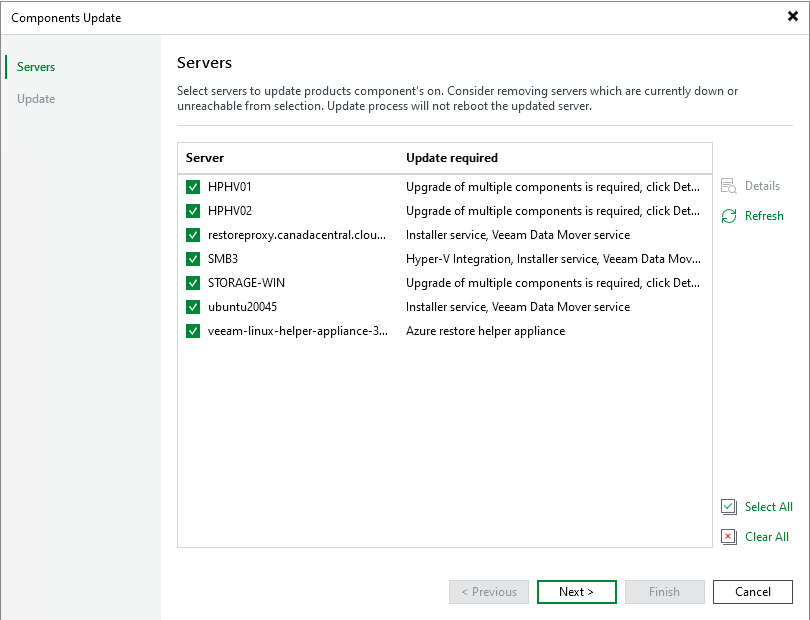Image resolution: width=810 pixels, height=620 pixels.
Task: Click the Clear All red X icon
Action: coord(729,537)
